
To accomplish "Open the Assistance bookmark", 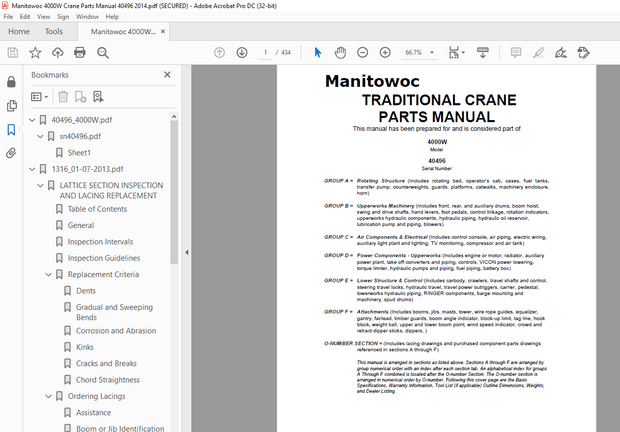I will 93,413.
